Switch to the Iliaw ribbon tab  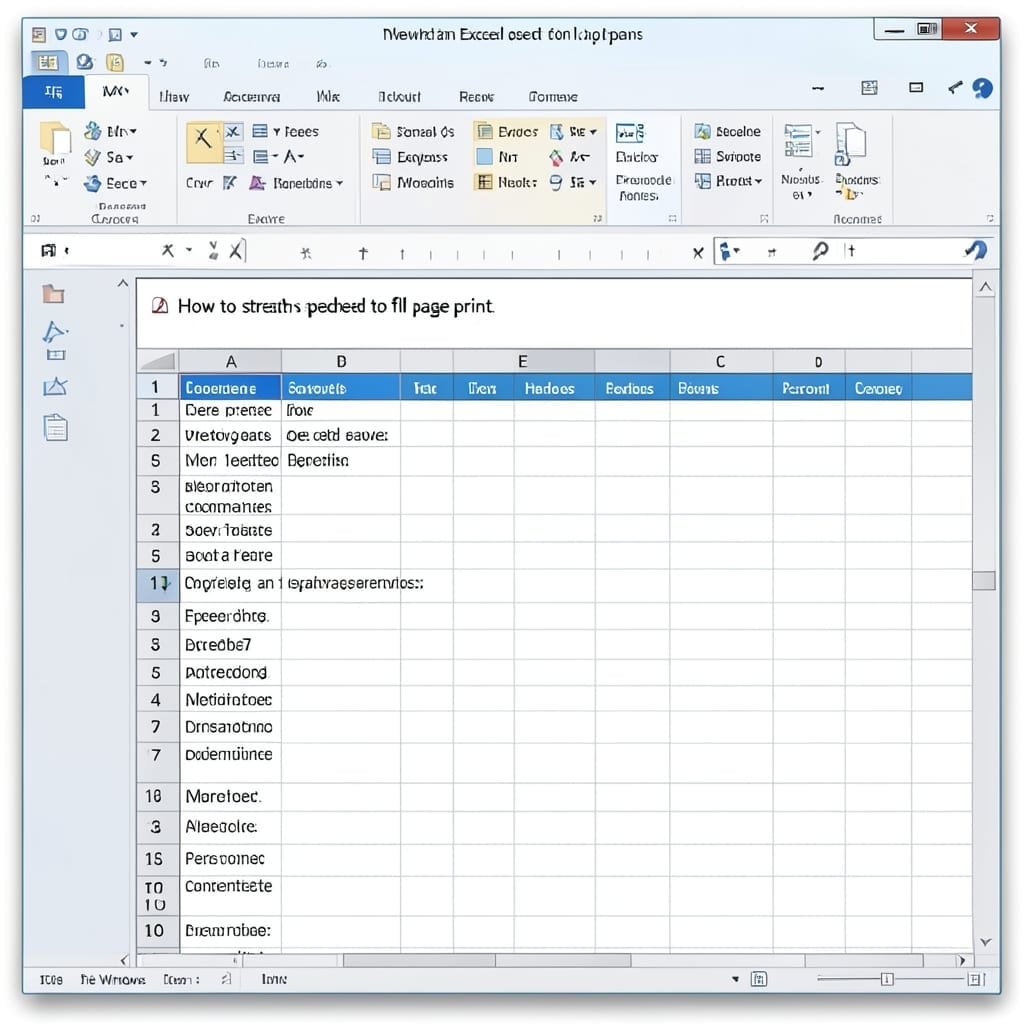tap(174, 97)
